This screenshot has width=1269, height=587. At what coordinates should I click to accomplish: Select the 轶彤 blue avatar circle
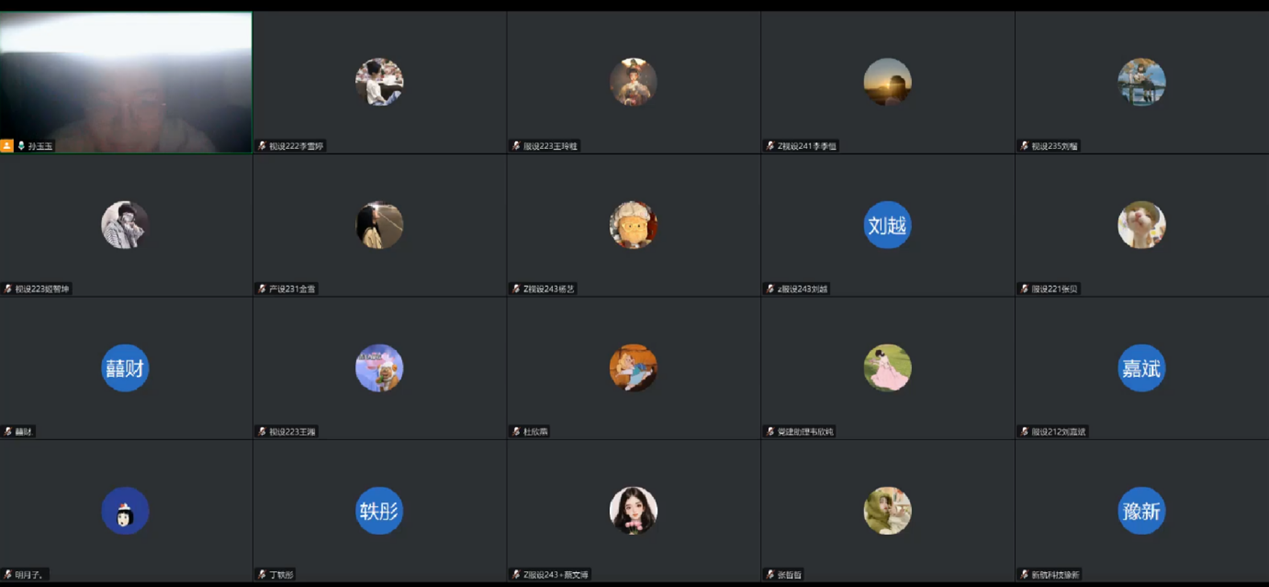coord(379,511)
